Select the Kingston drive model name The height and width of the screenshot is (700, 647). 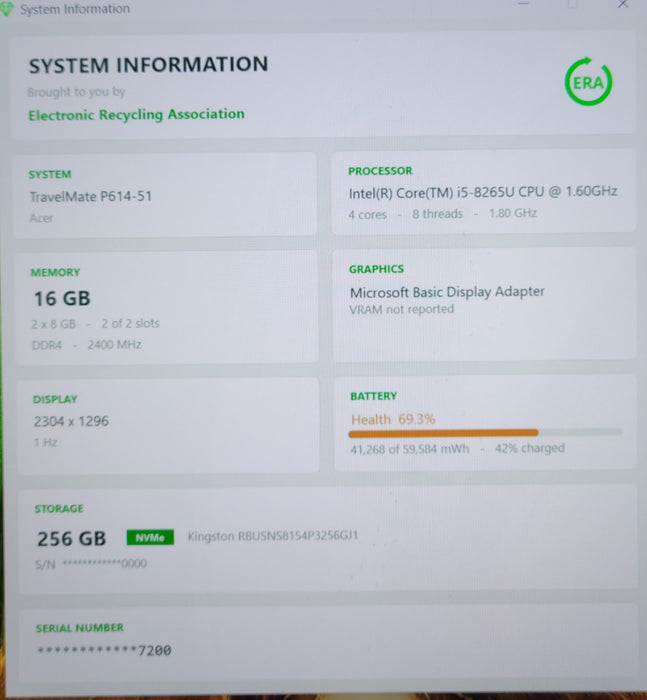pyautogui.click(x=273, y=536)
